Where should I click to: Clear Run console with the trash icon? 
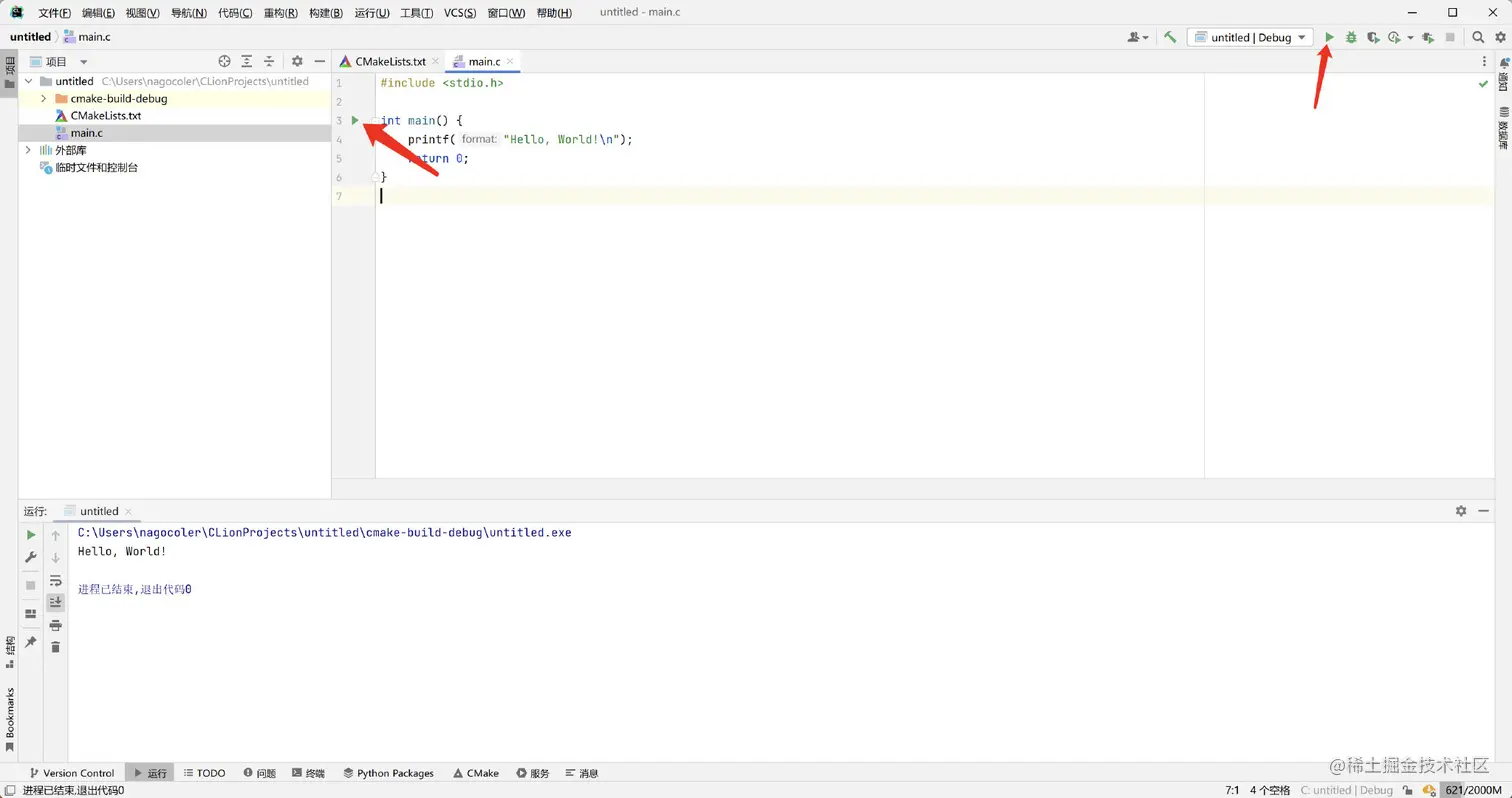[56, 647]
